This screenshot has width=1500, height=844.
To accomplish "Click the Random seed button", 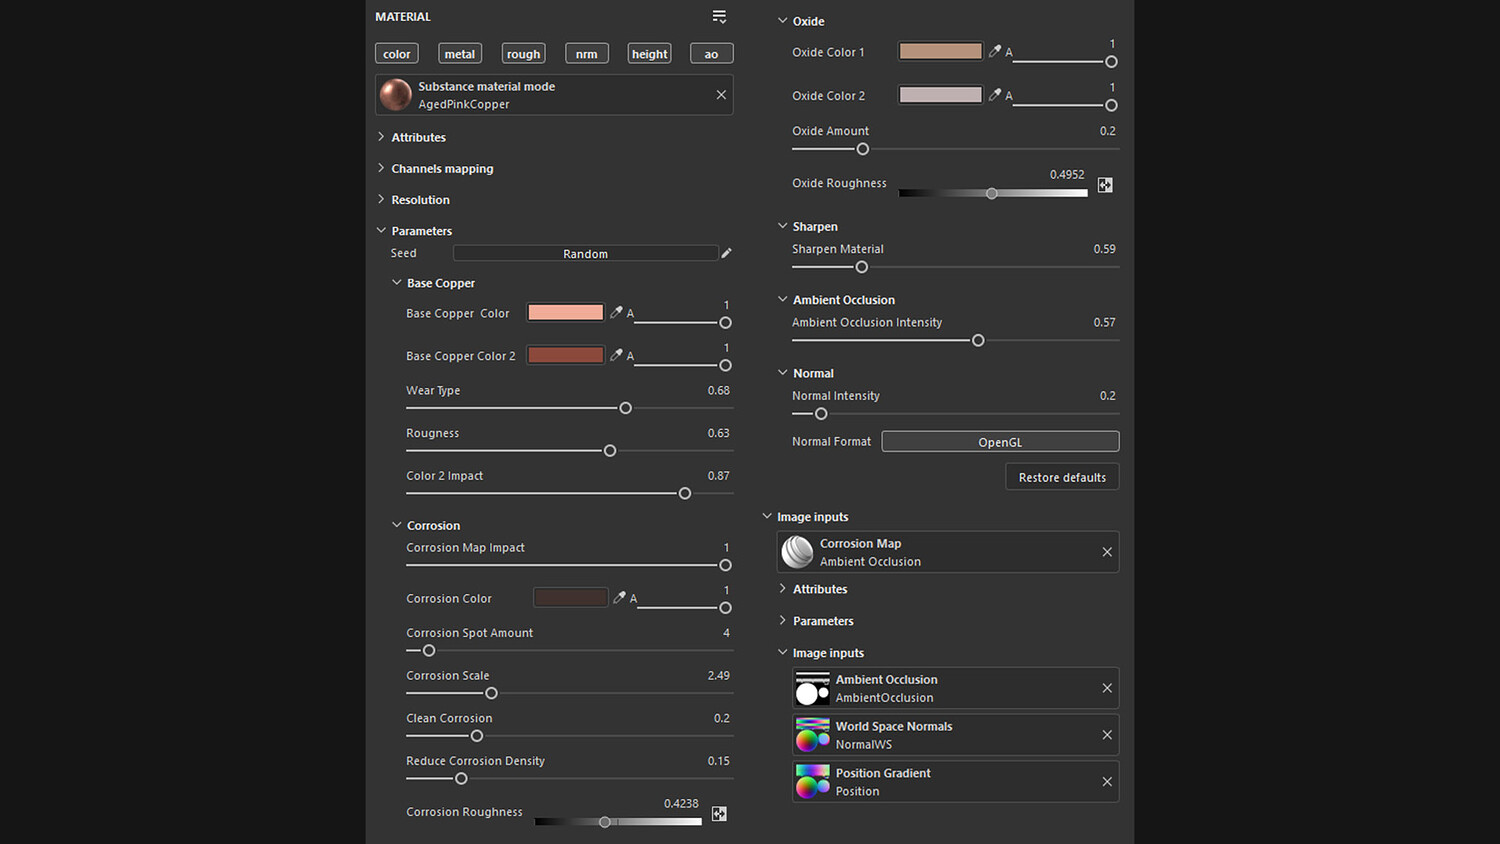I will tap(585, 254).
